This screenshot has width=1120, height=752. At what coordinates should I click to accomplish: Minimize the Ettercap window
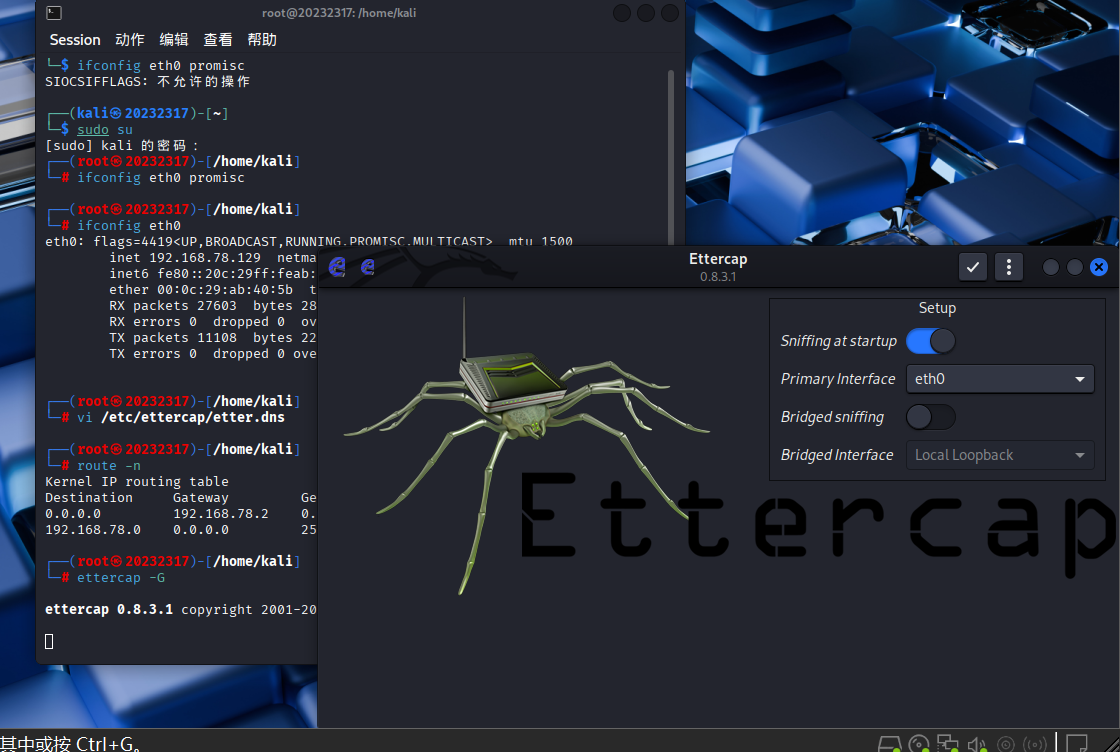(1051, 267)
